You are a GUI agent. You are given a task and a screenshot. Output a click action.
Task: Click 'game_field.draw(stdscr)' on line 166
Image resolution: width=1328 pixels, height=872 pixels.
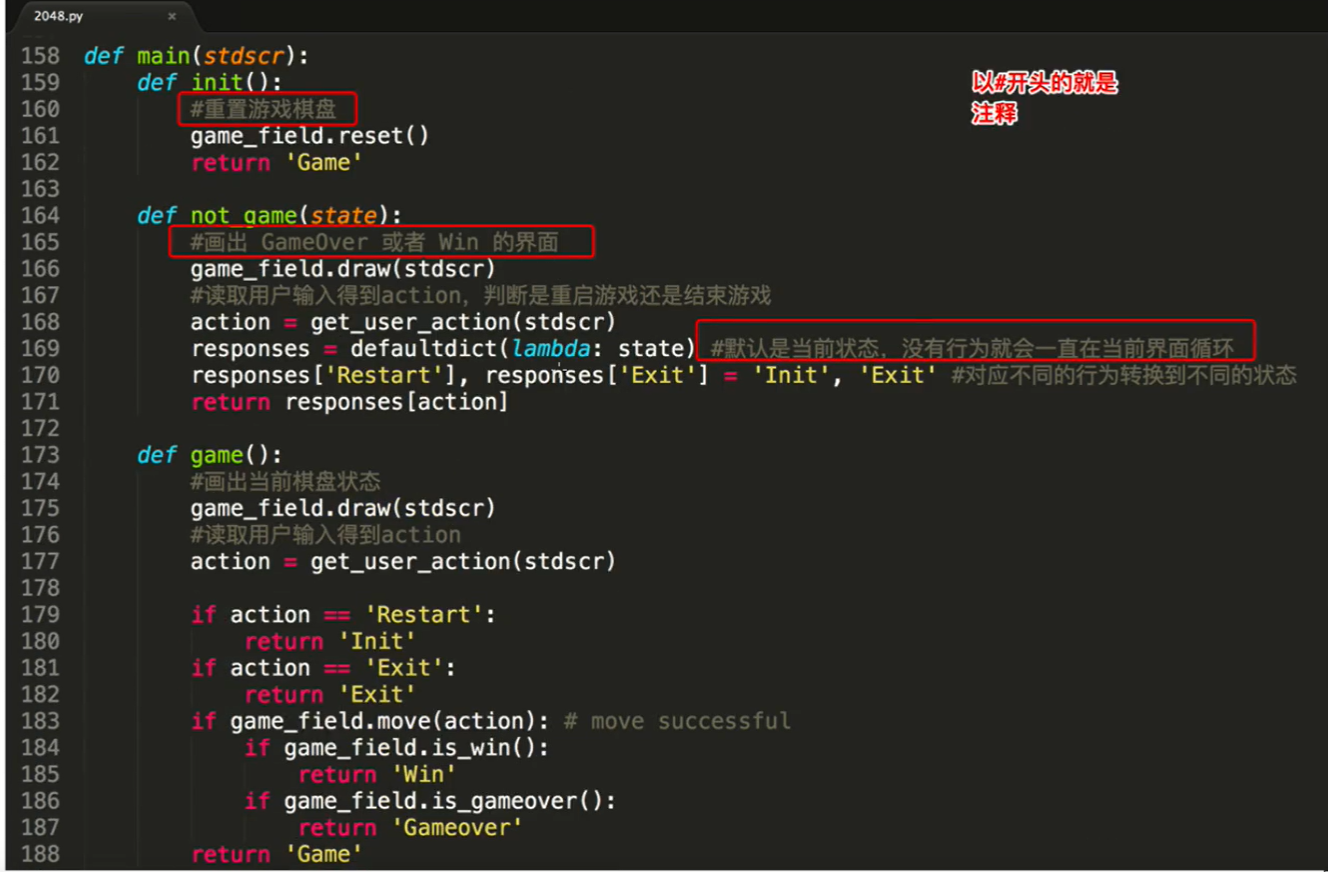[x=343, y=268]
